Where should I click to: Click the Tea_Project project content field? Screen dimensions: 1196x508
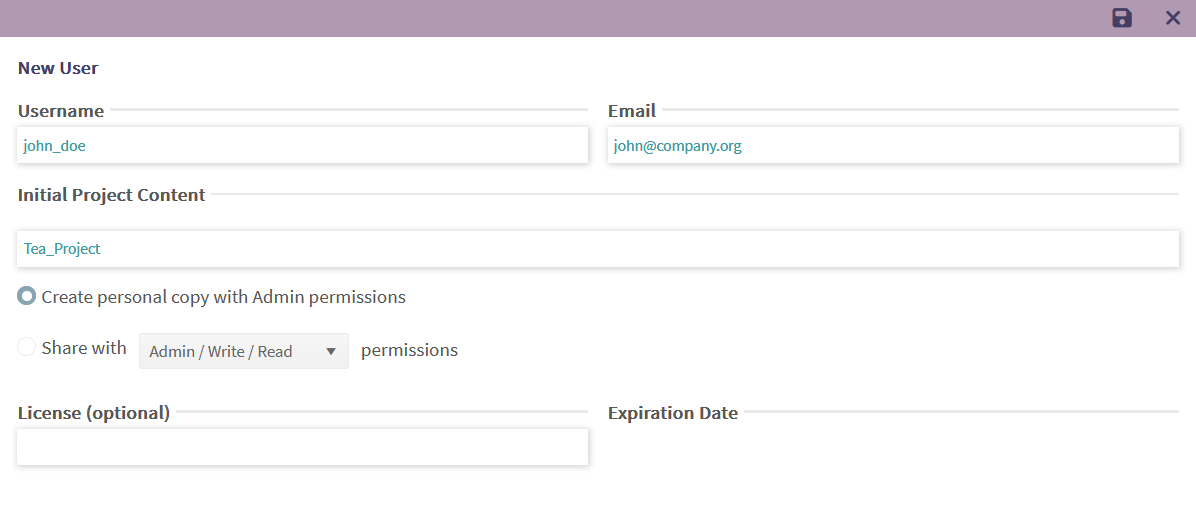[x=598, y=249]
